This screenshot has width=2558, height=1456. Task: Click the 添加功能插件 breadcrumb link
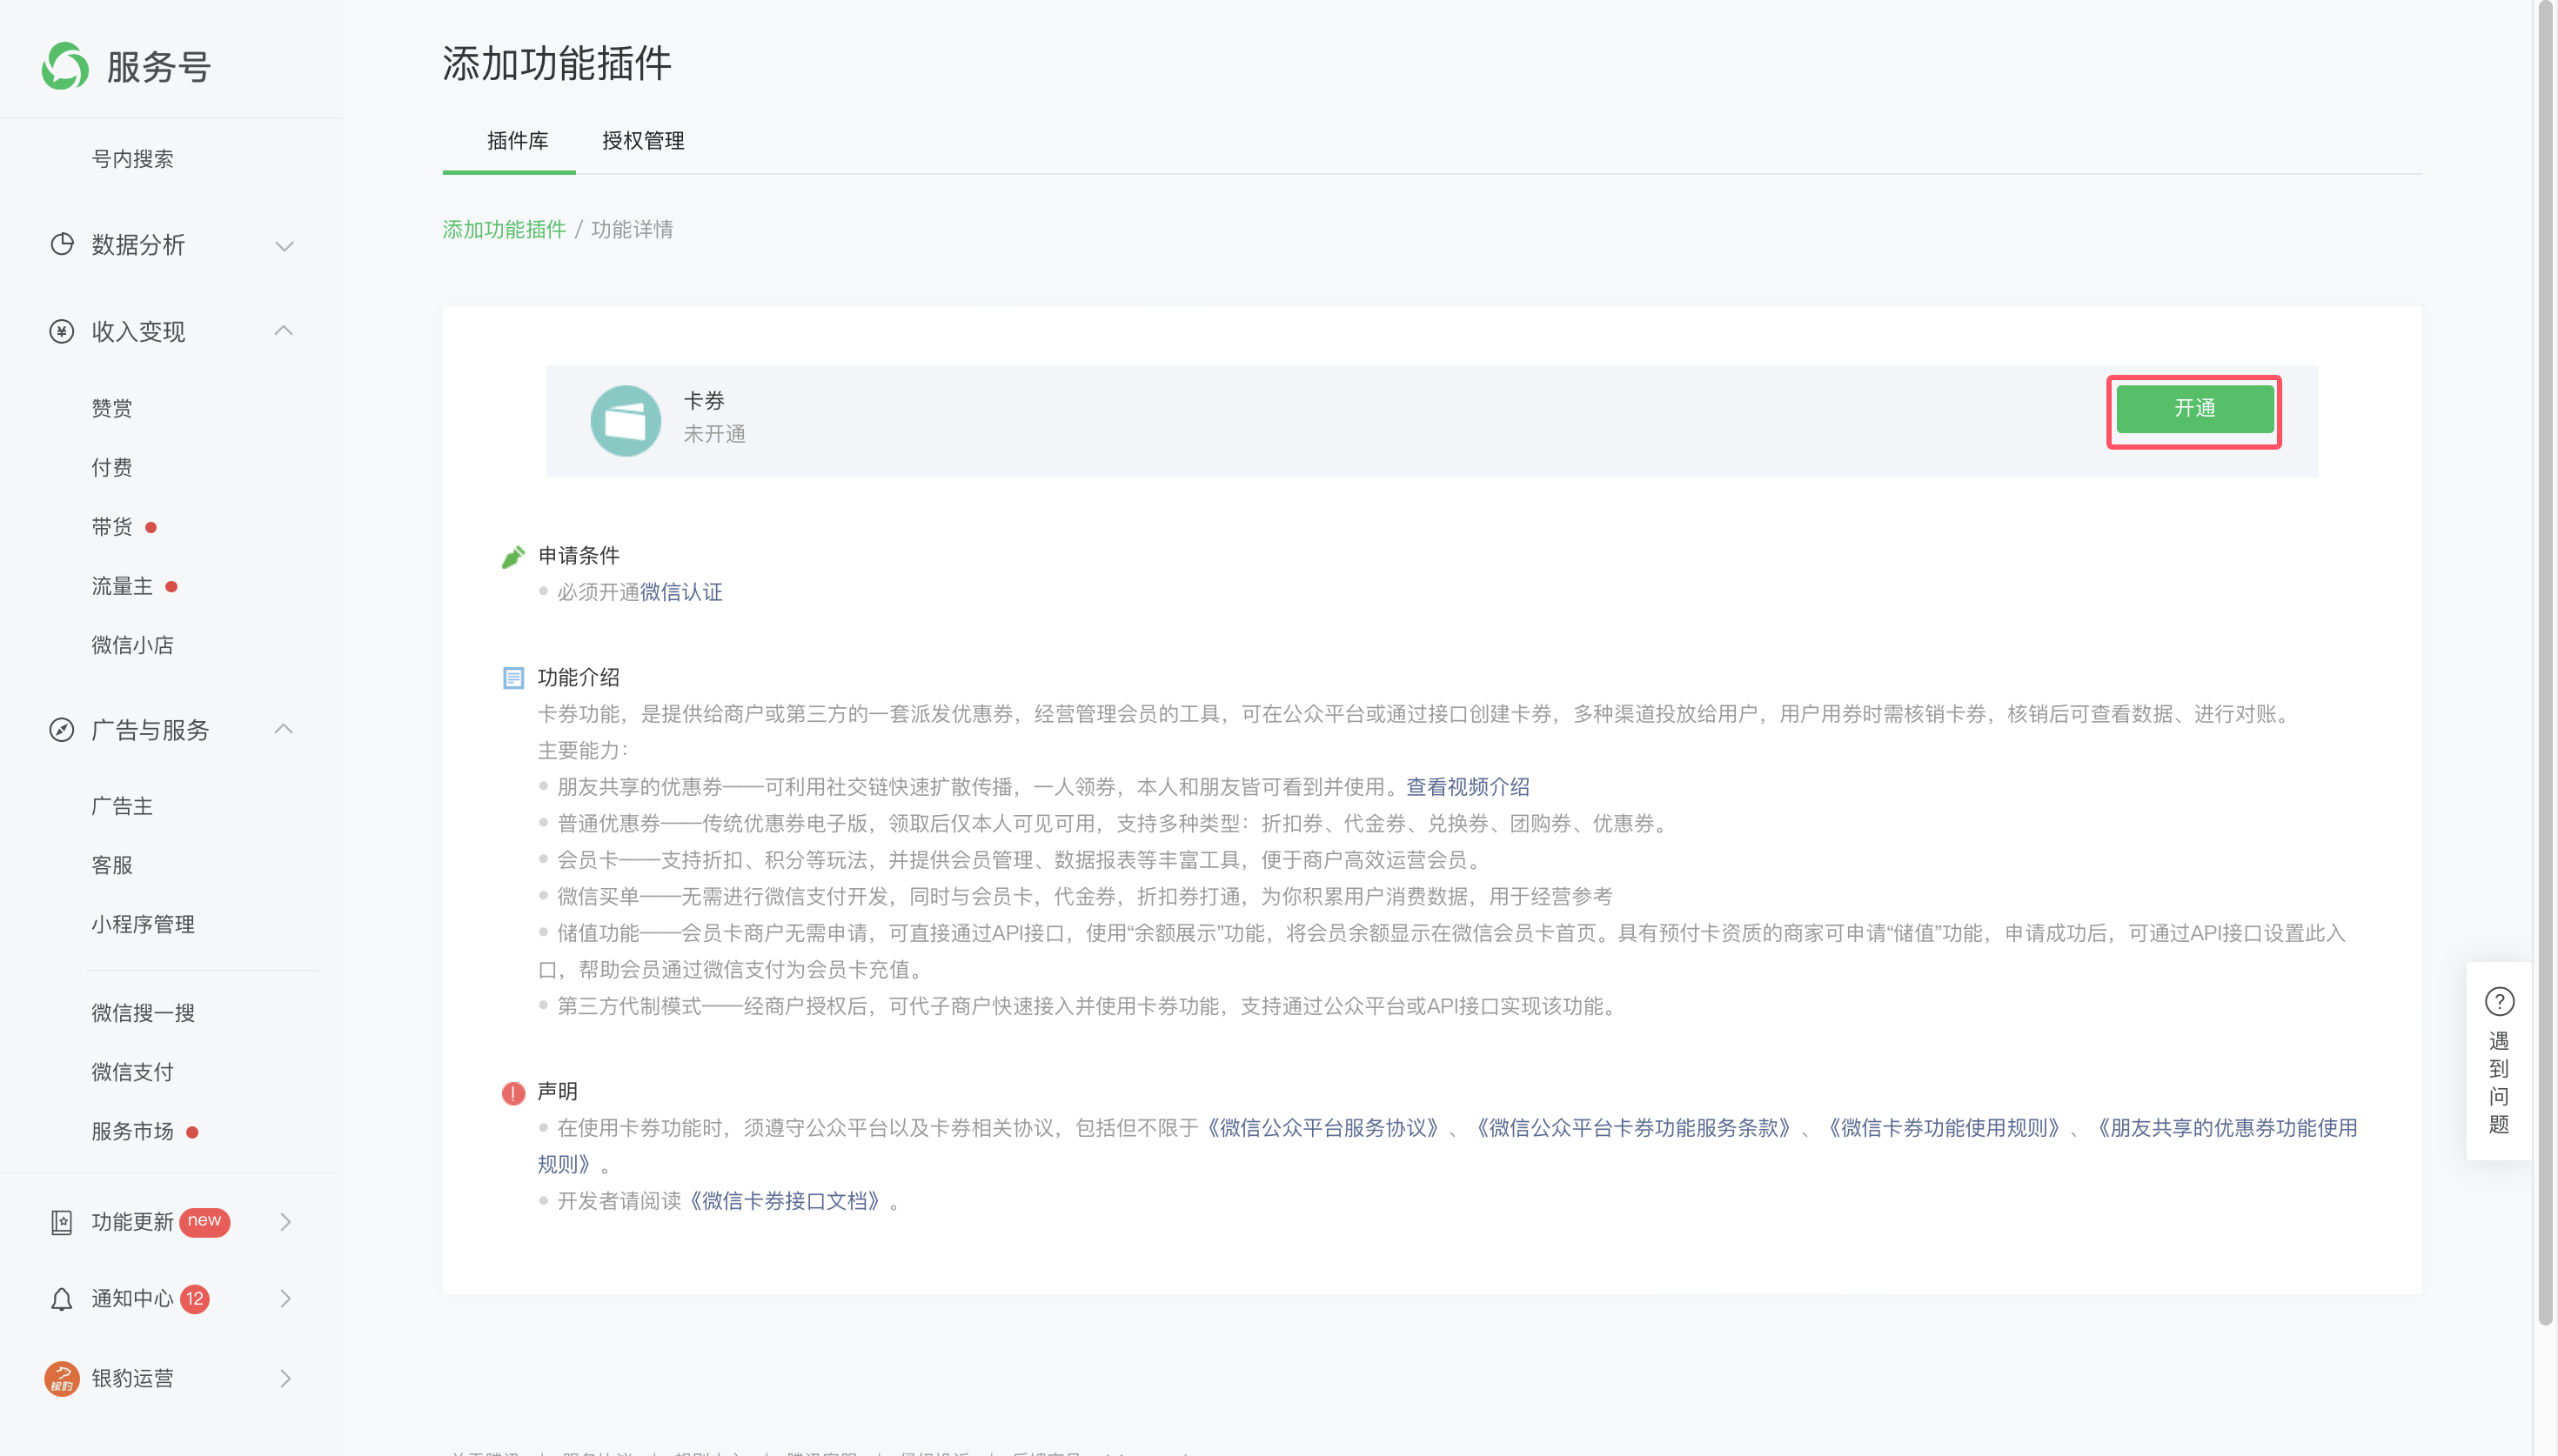coord(505,230)
